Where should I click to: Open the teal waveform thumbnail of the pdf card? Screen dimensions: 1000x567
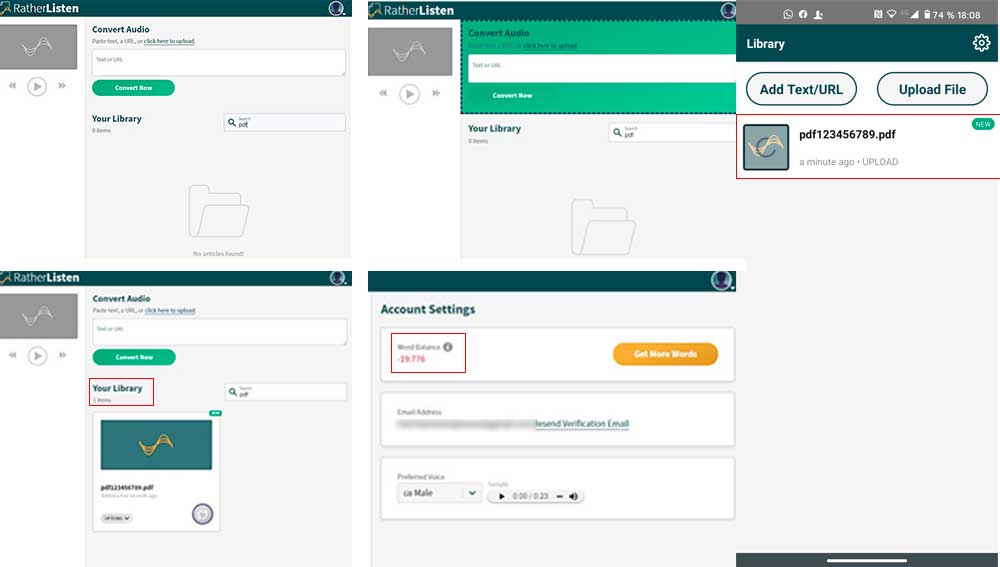pyautogui.click(x=156, y=445)
